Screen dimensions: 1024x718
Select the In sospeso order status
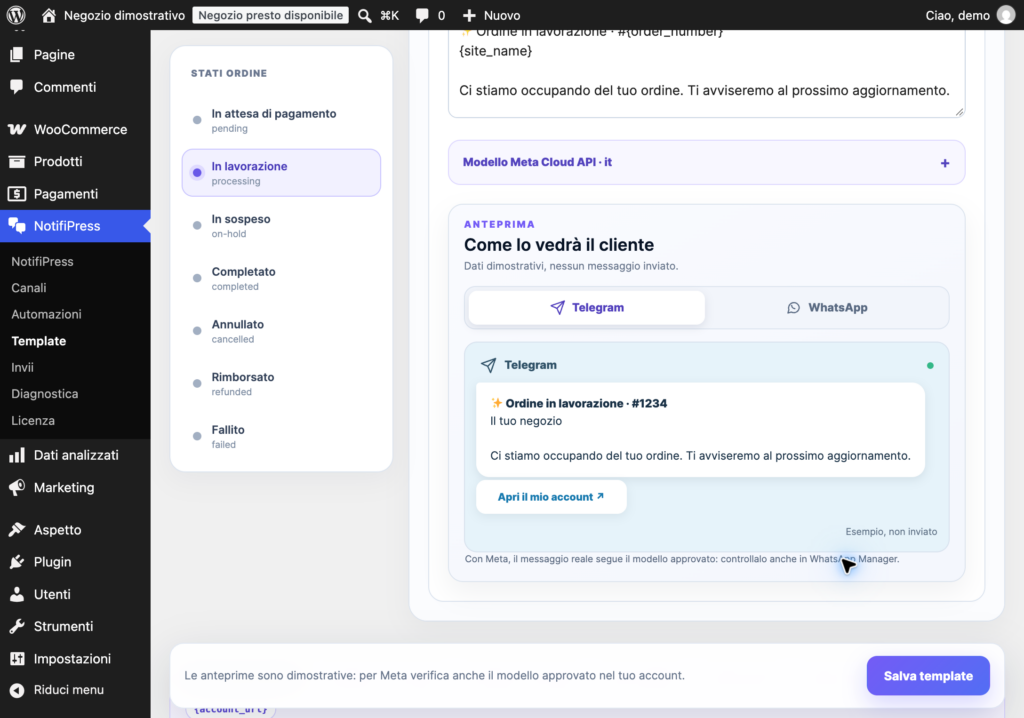tap(281, 225)
